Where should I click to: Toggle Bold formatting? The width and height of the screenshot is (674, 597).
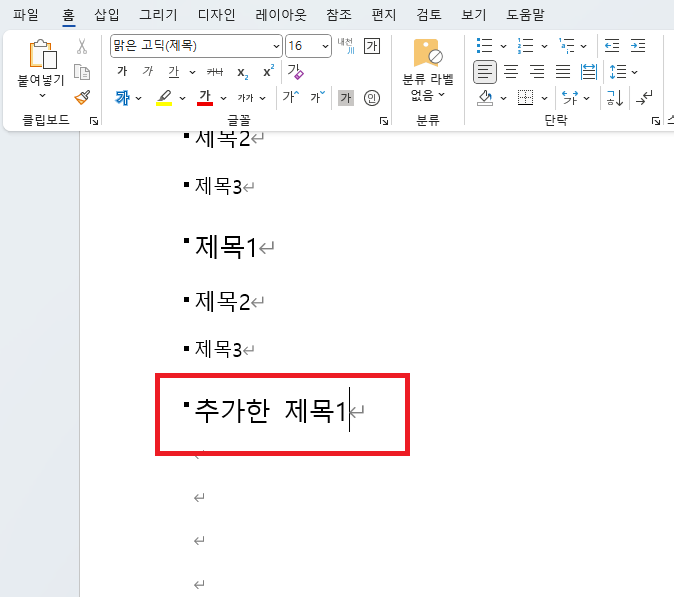[122, 71]
